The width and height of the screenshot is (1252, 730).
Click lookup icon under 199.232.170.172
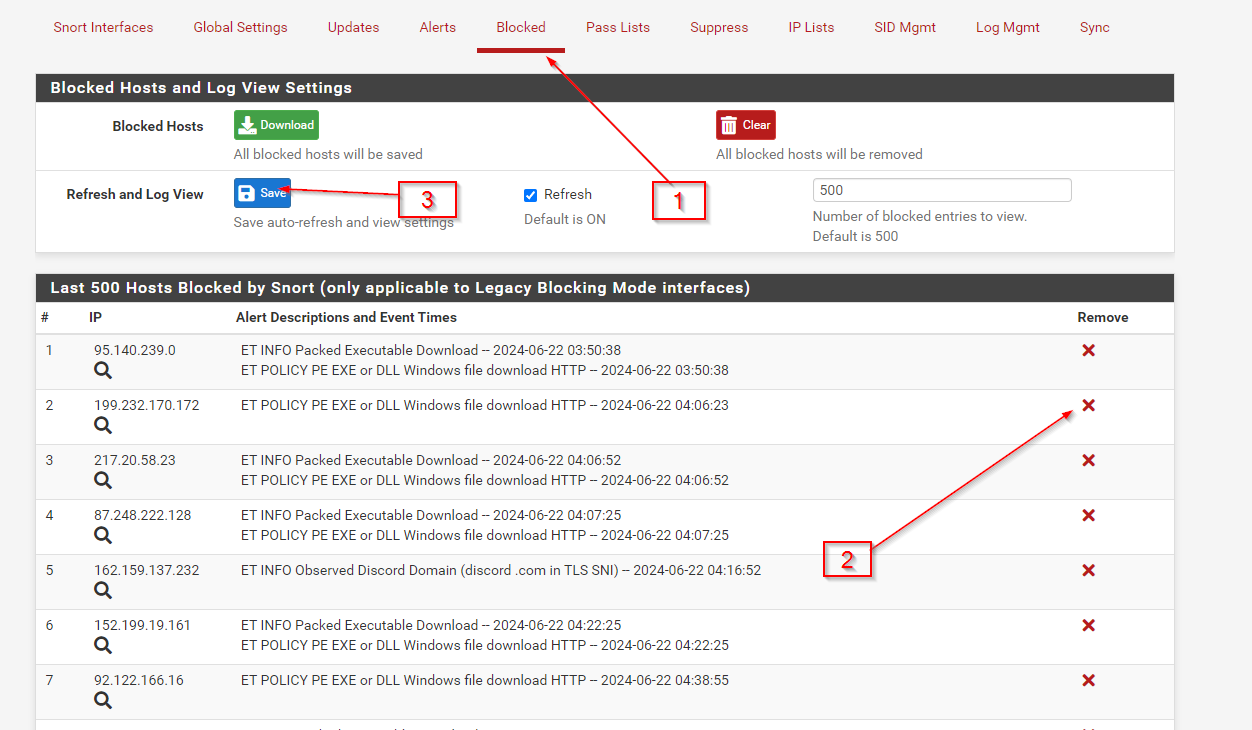(x=103, y=426)
